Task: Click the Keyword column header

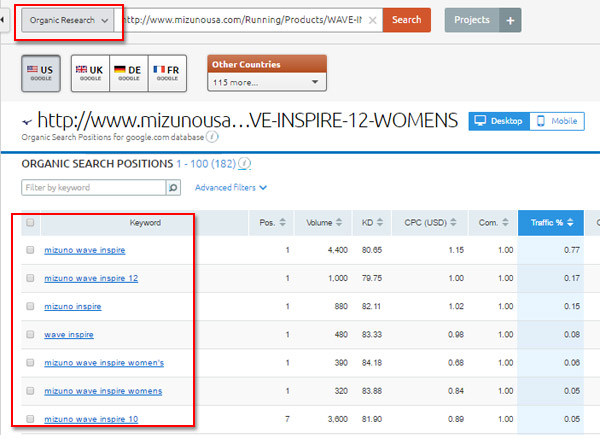Action: (145, 223)
